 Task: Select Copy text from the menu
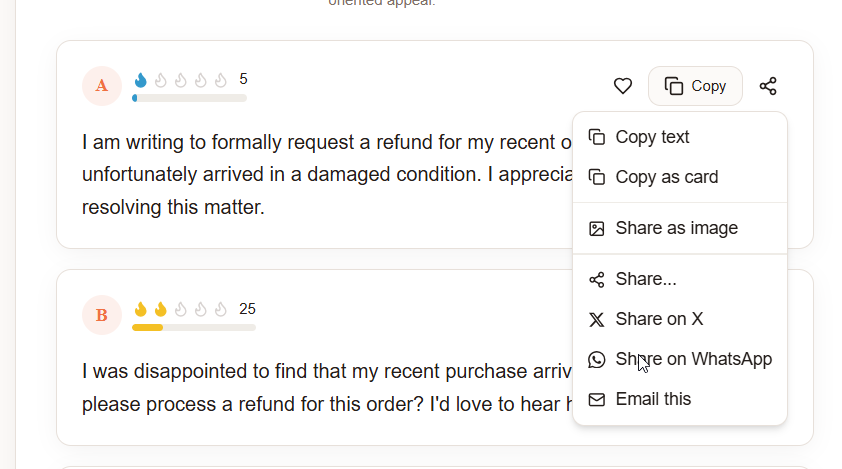652,137
